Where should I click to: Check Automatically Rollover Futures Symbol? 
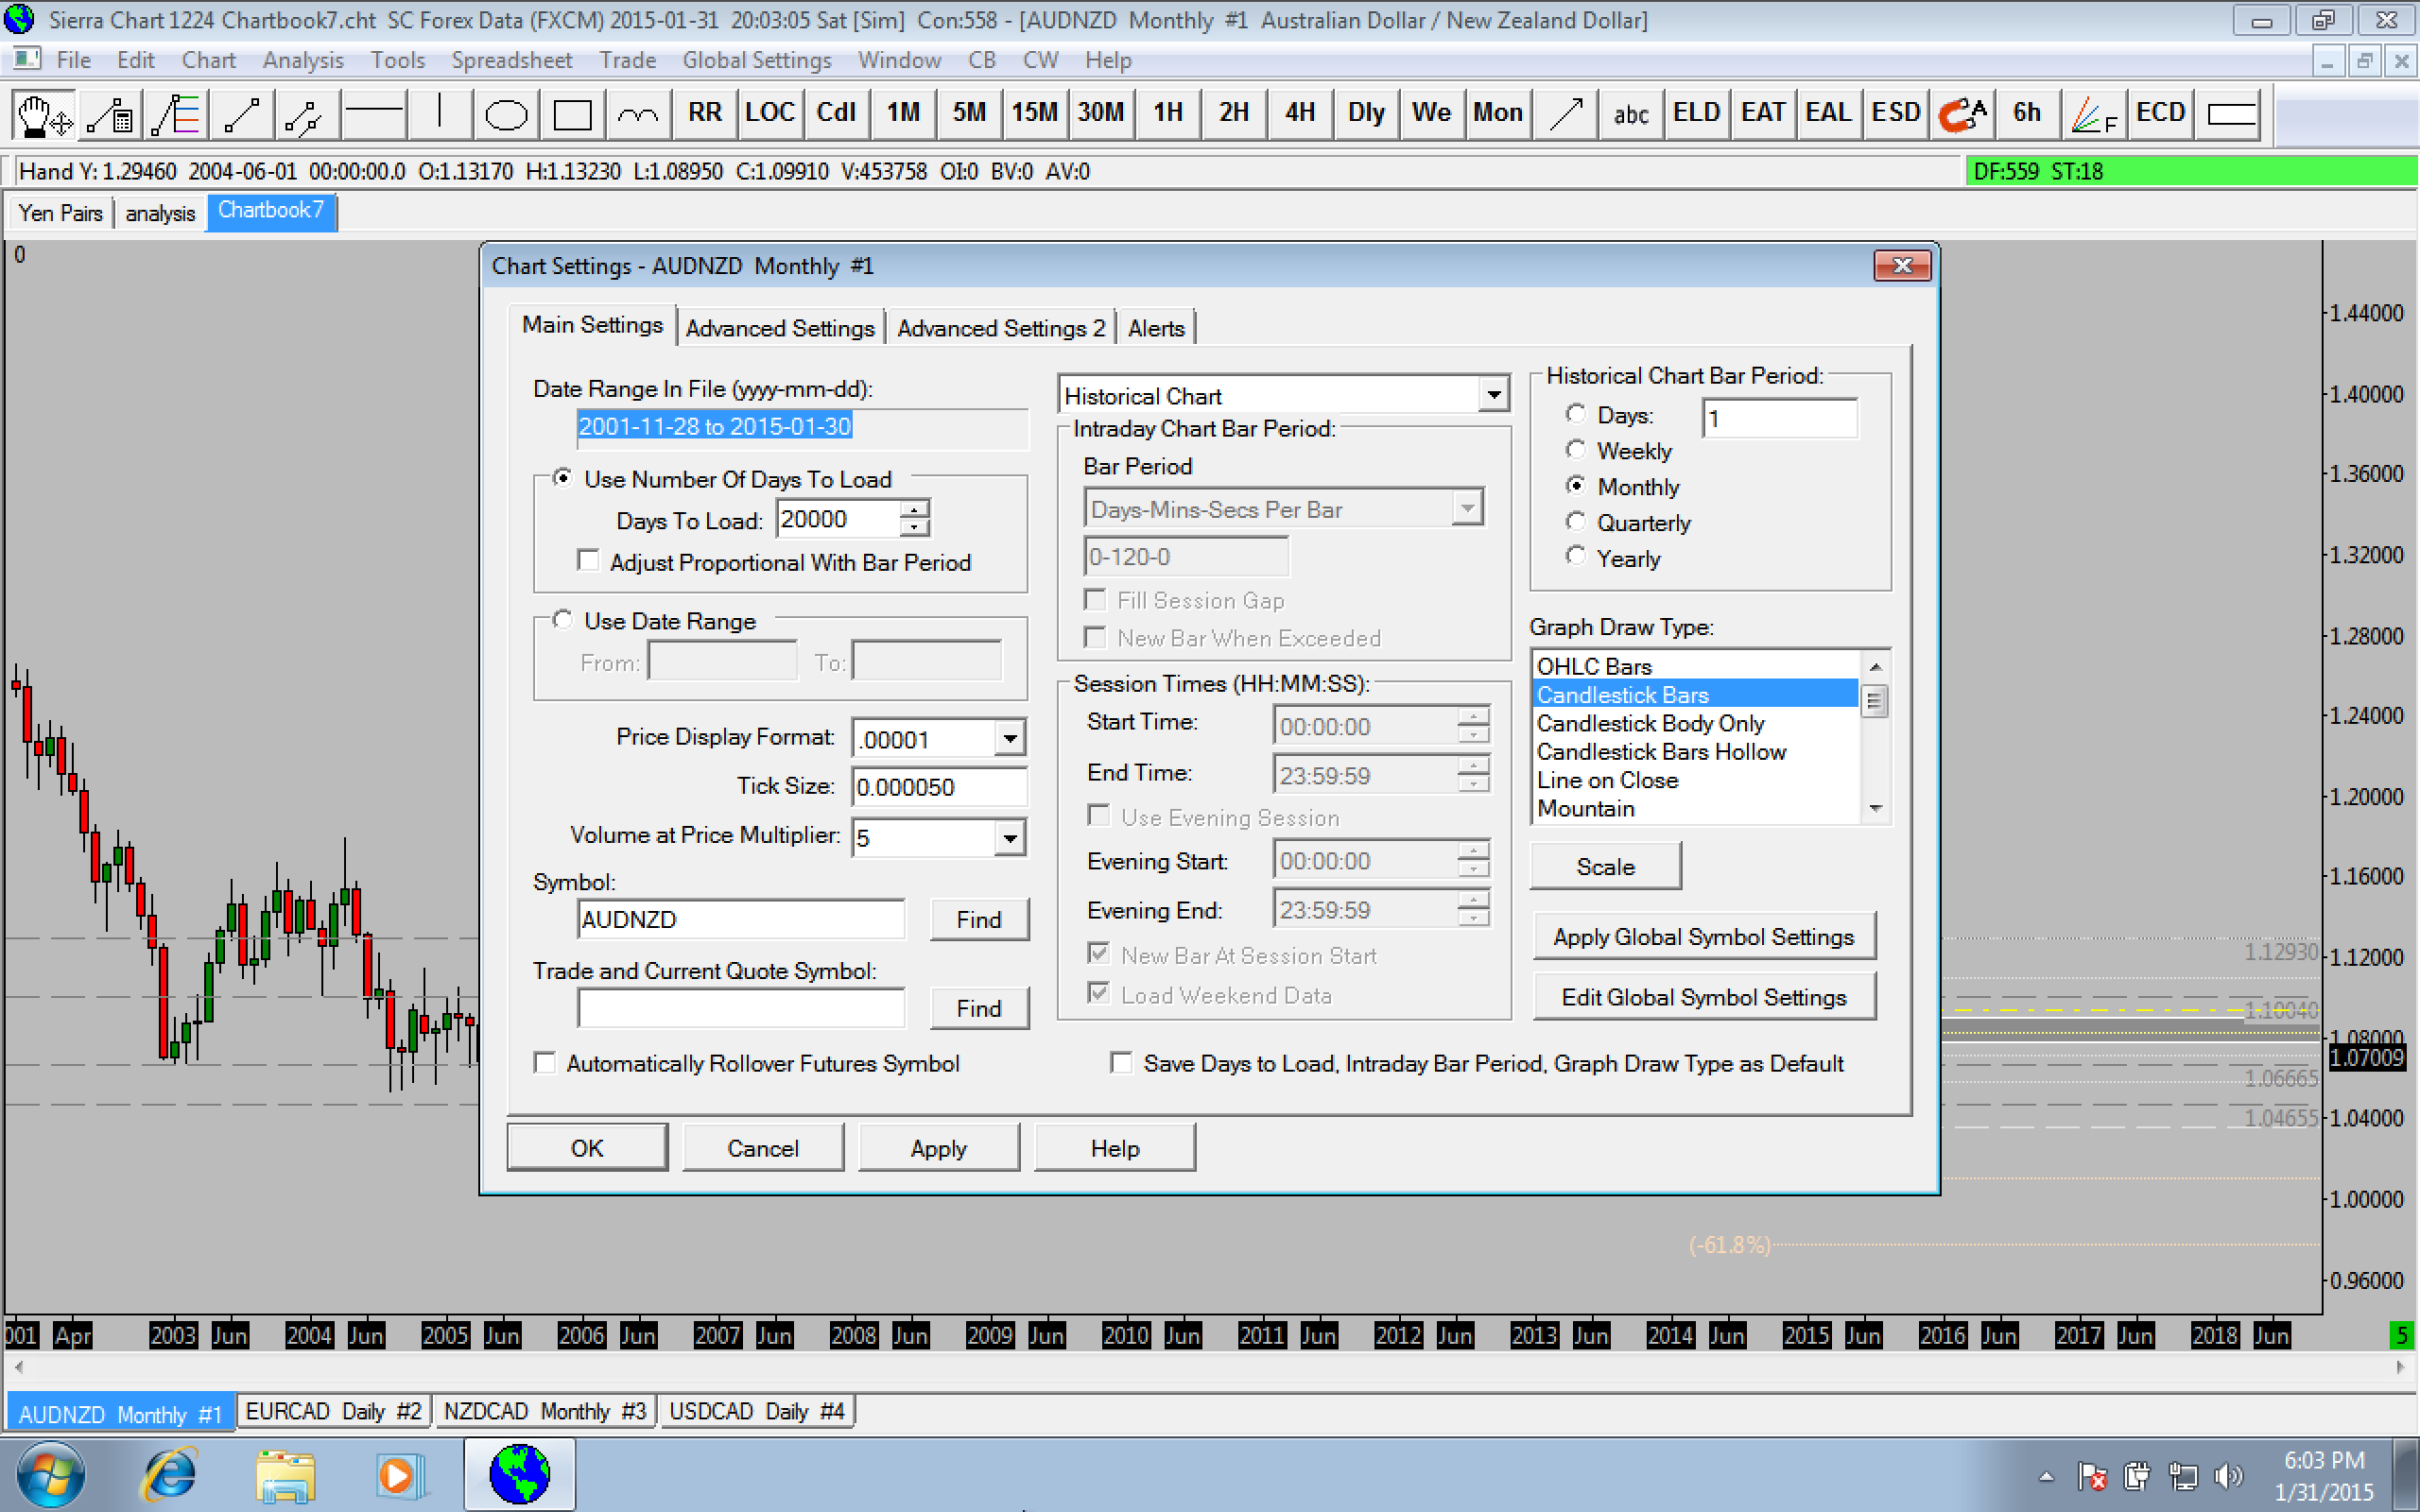tap(545, 1063)
